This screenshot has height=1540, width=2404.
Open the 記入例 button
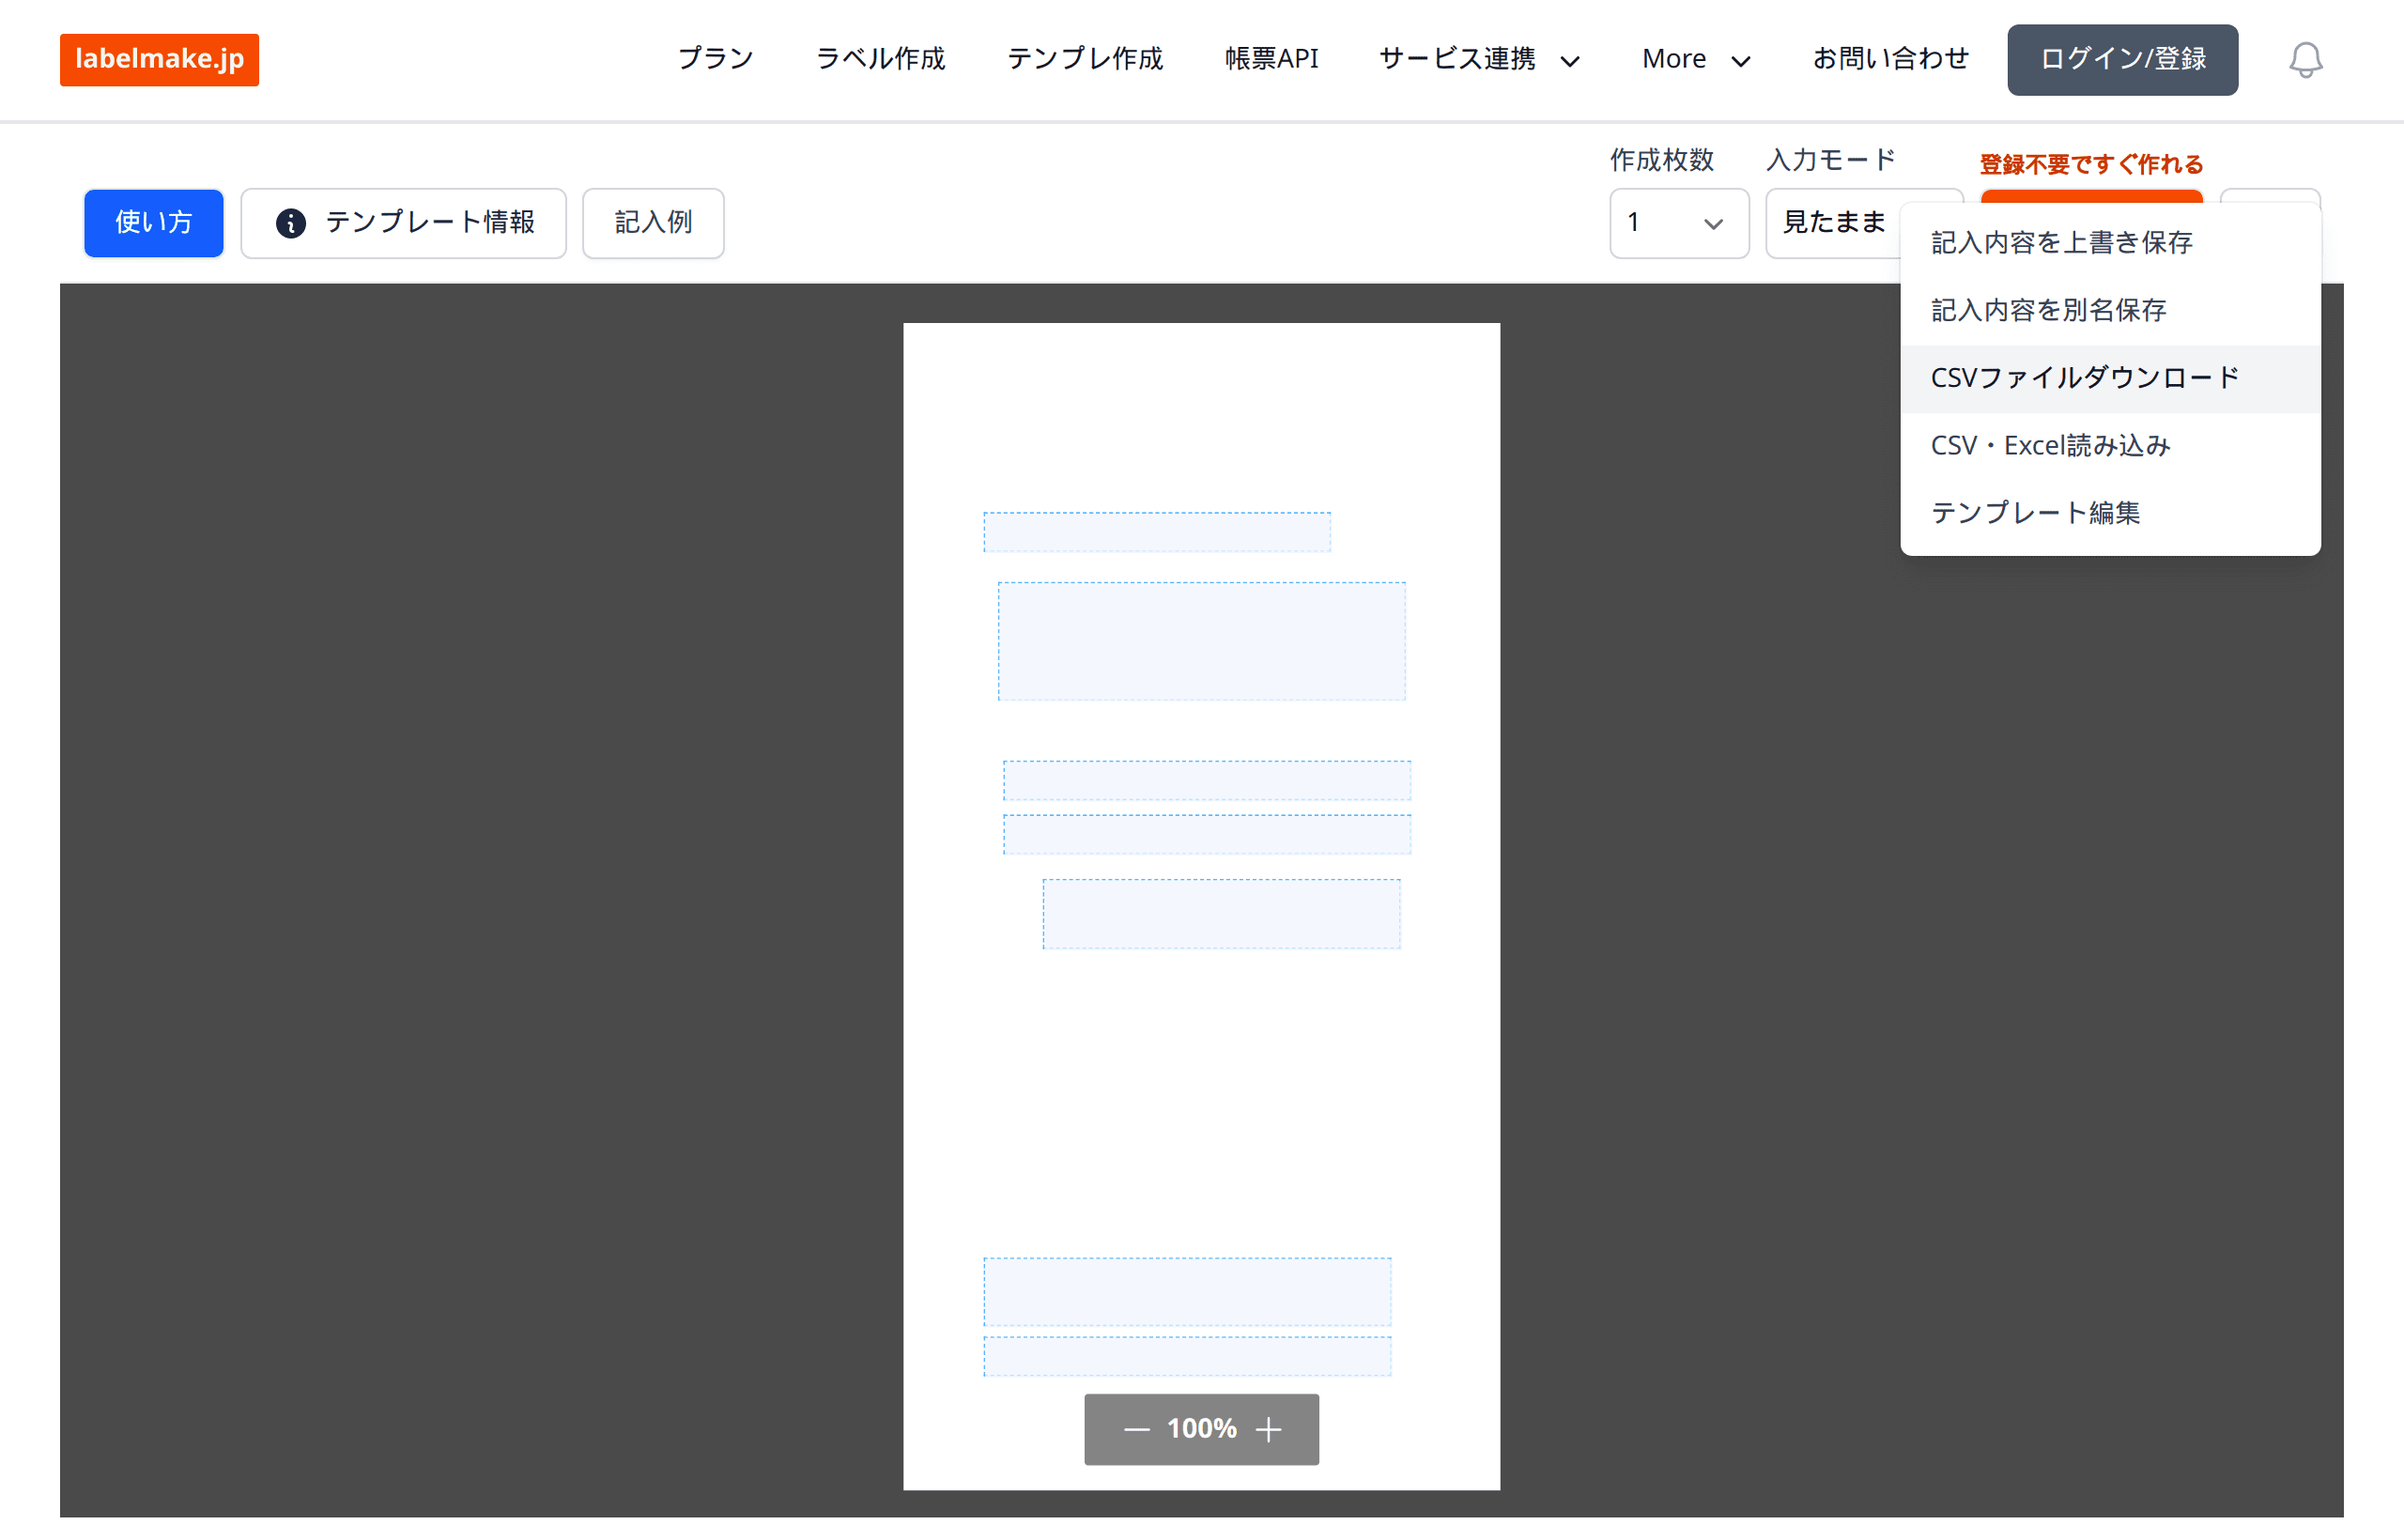coord(653,223)
